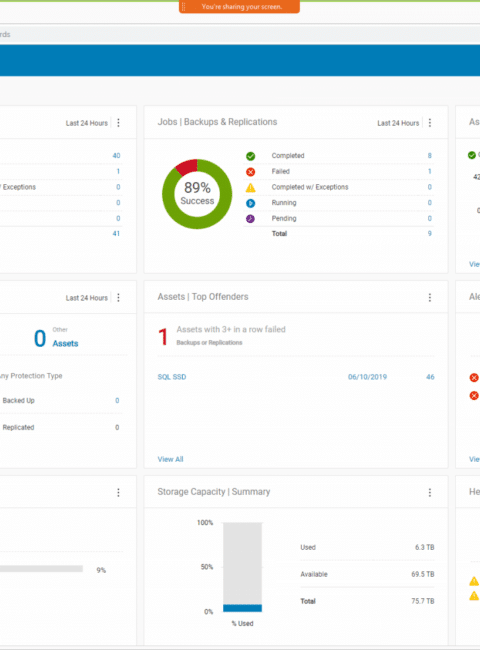Open the Completed jobs count 8
This screenshot has height=650, width=480.
[x=429, y=156]
